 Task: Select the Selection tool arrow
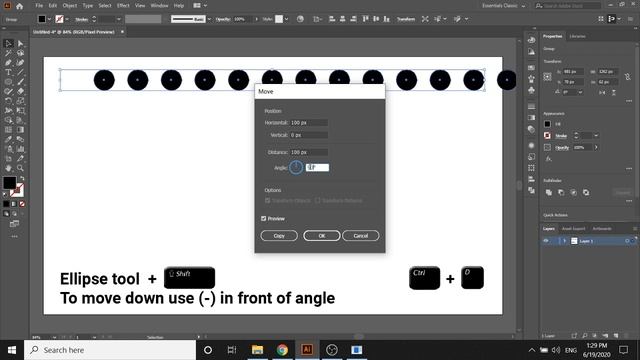click(8, 43)
